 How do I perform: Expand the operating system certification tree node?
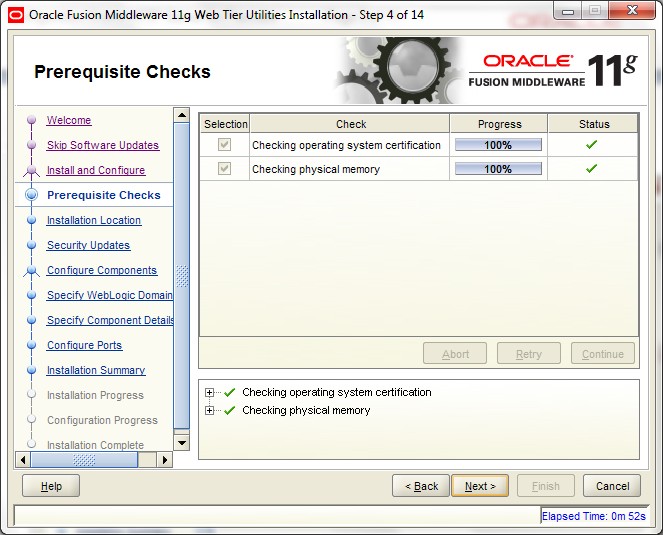[x=209, y=392]
